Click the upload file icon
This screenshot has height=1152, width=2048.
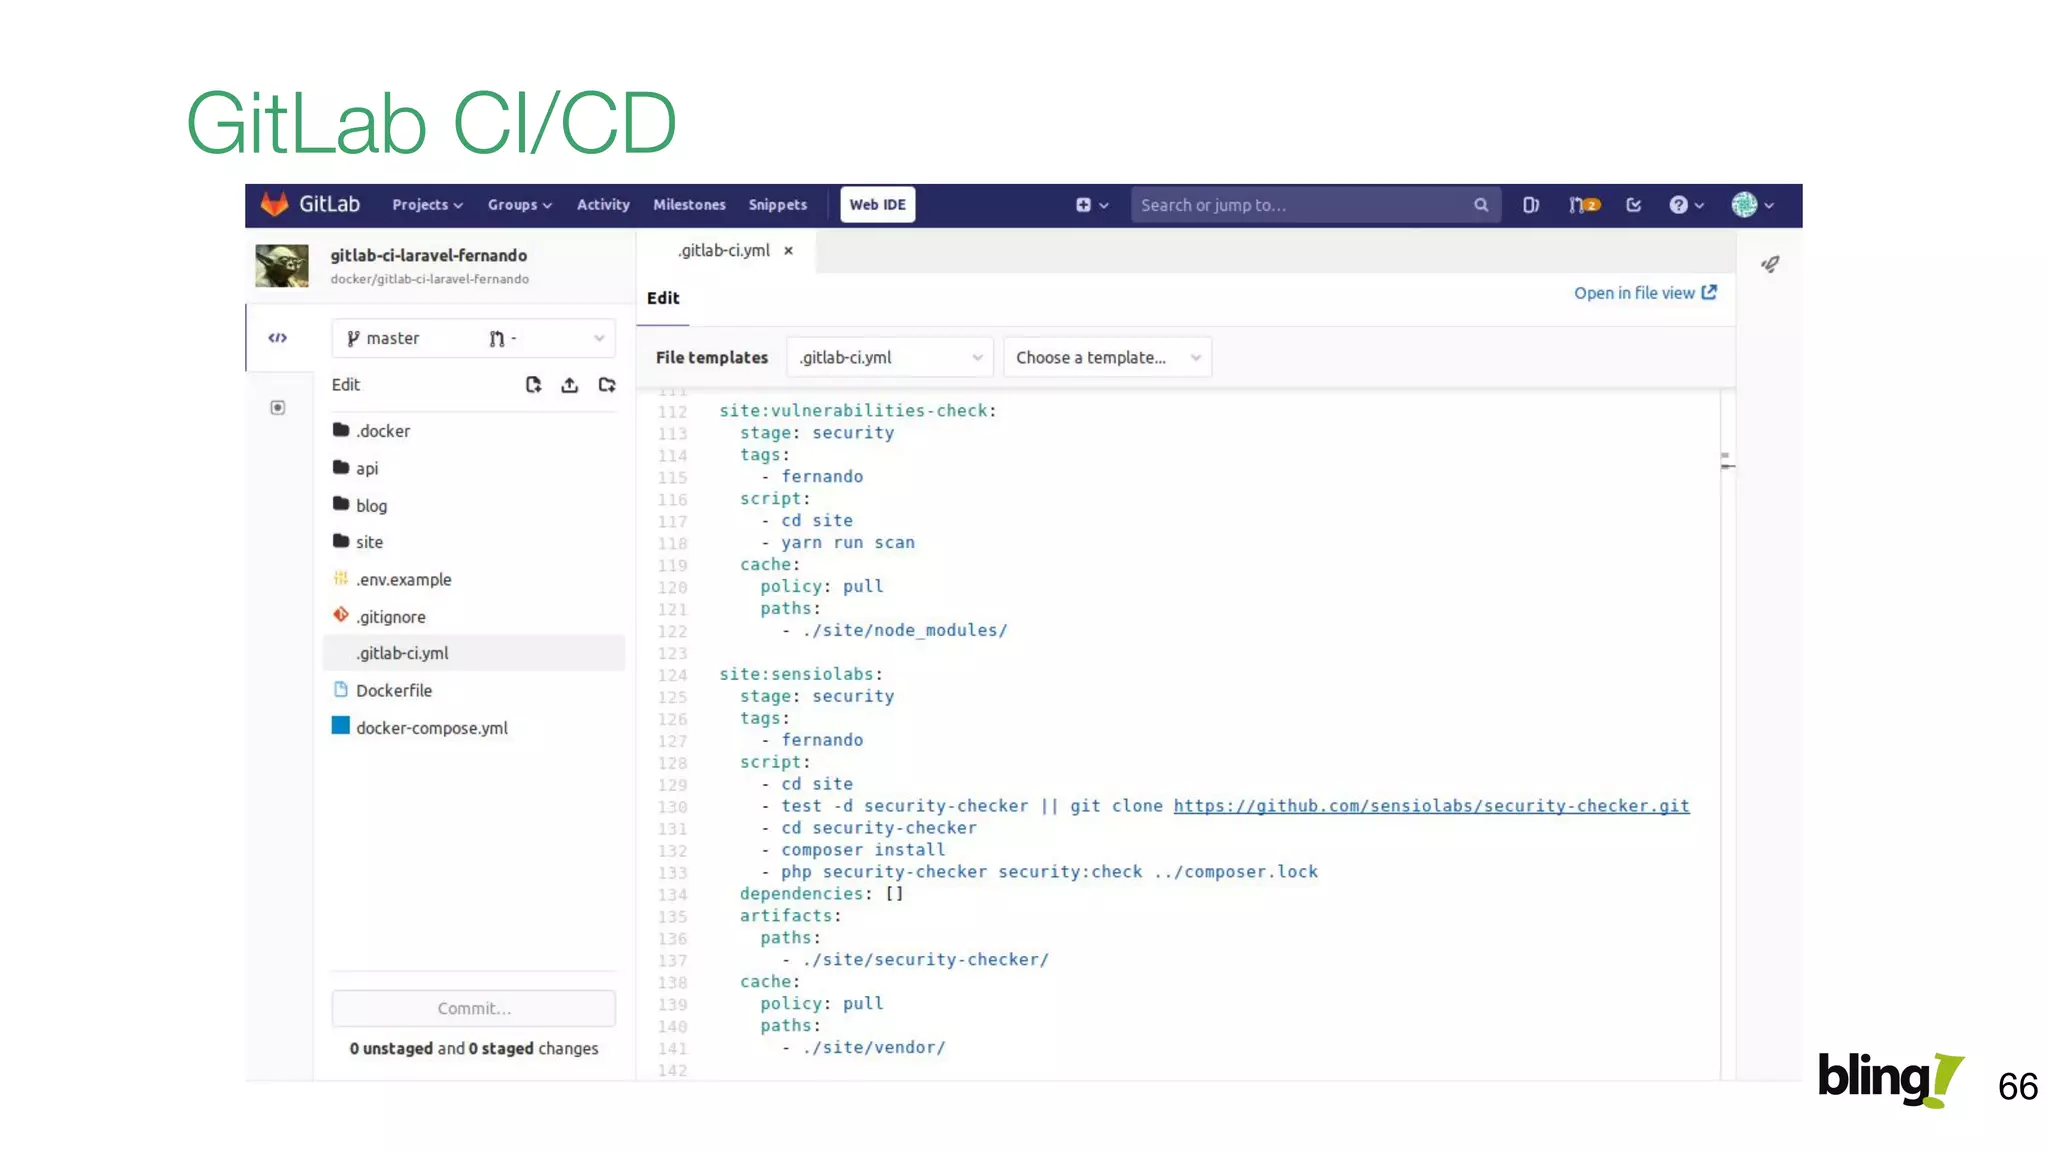569,385
